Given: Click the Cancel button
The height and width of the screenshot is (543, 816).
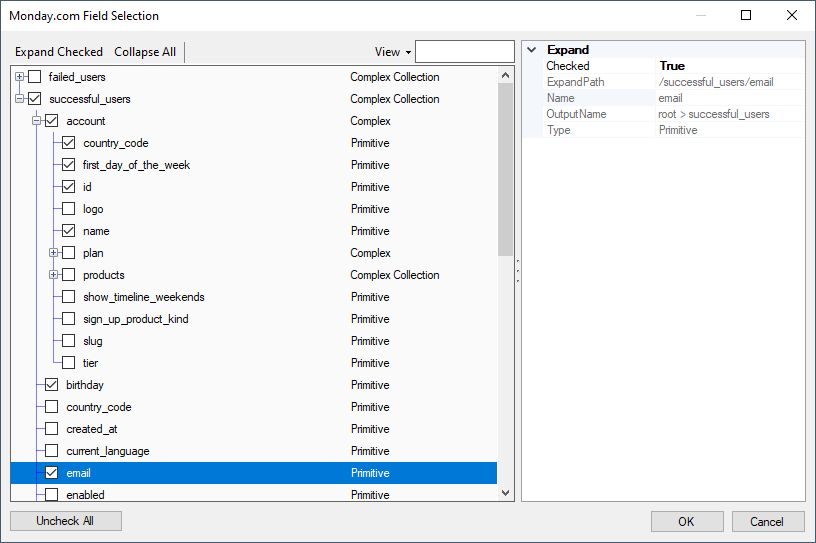Looking at the screenshot, I should point(768,522).
